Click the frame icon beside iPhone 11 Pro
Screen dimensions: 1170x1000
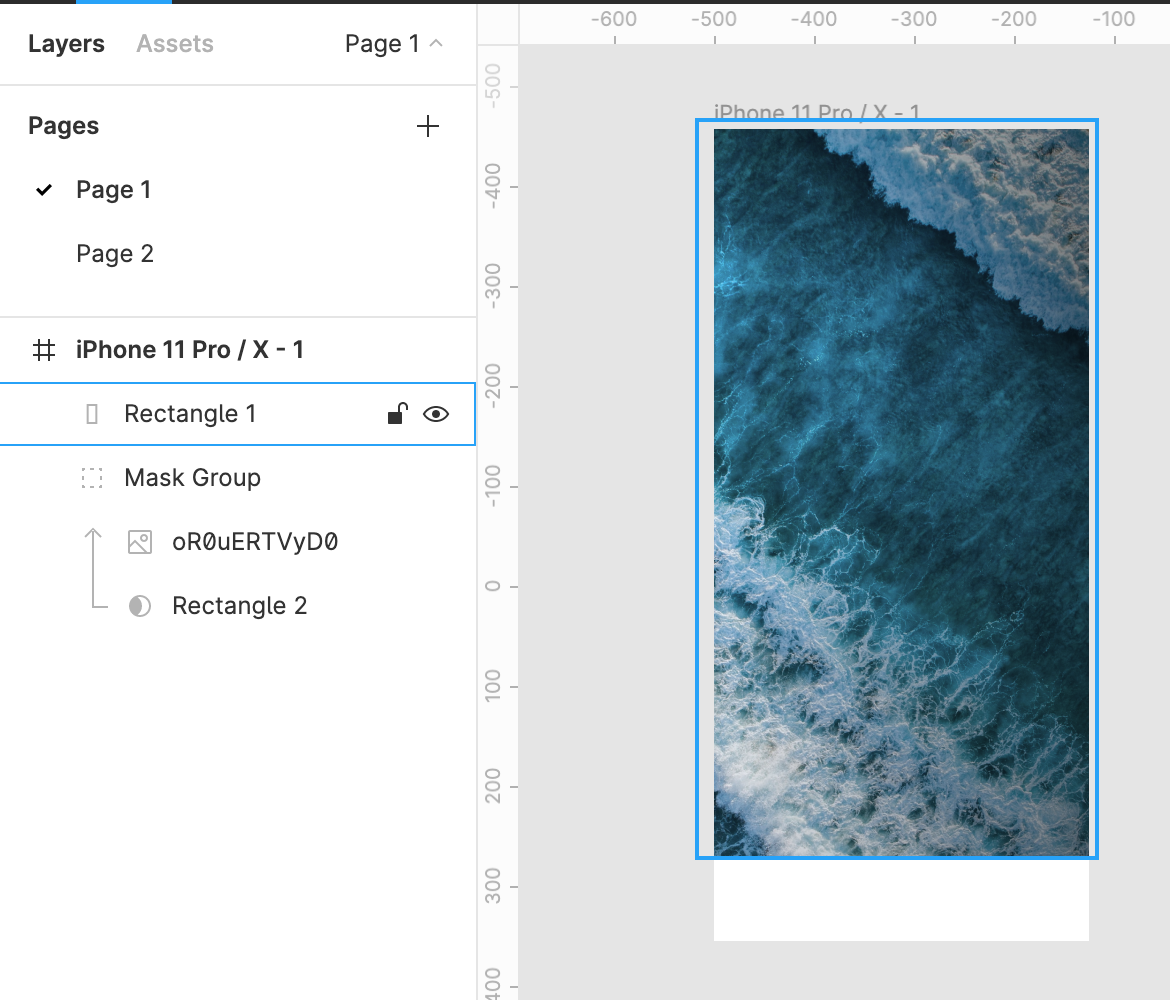pos(44,350)
